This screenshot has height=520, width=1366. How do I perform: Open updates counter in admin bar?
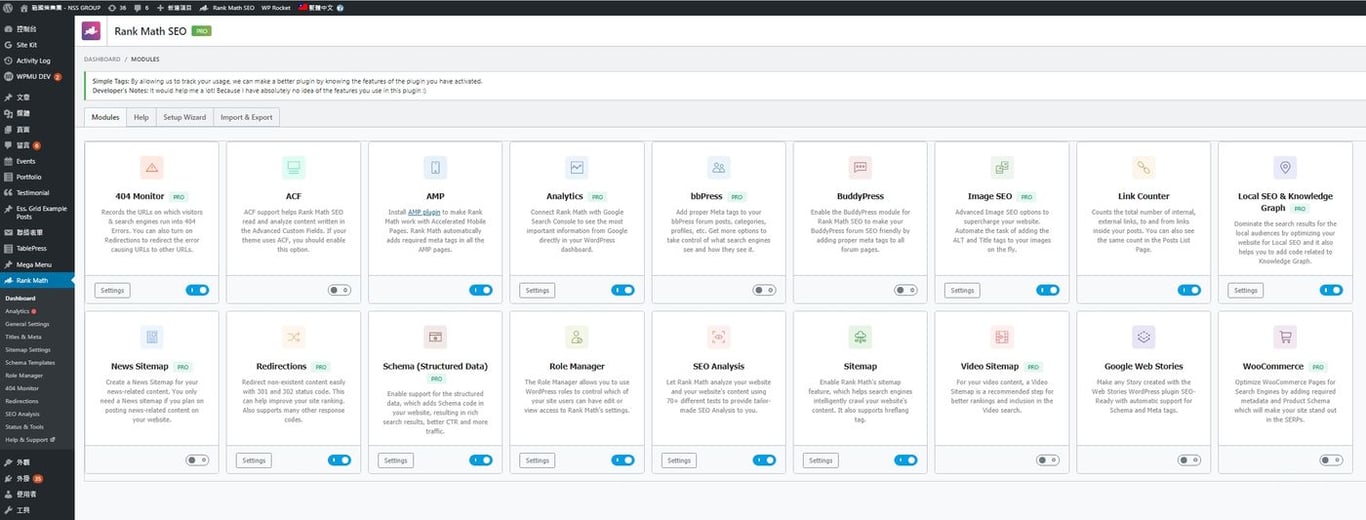(x=116, y=6)
